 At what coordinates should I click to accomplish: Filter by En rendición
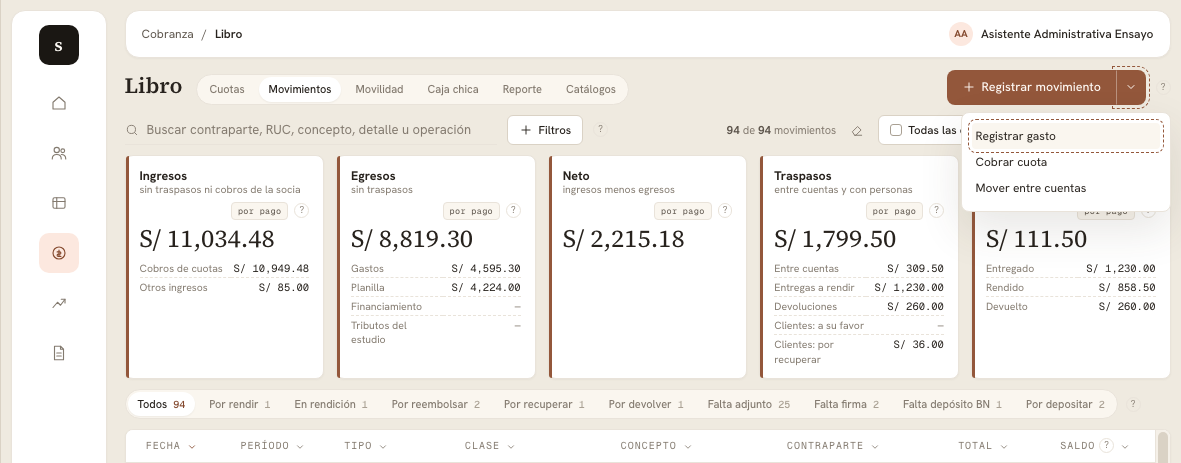coord(331,404)
